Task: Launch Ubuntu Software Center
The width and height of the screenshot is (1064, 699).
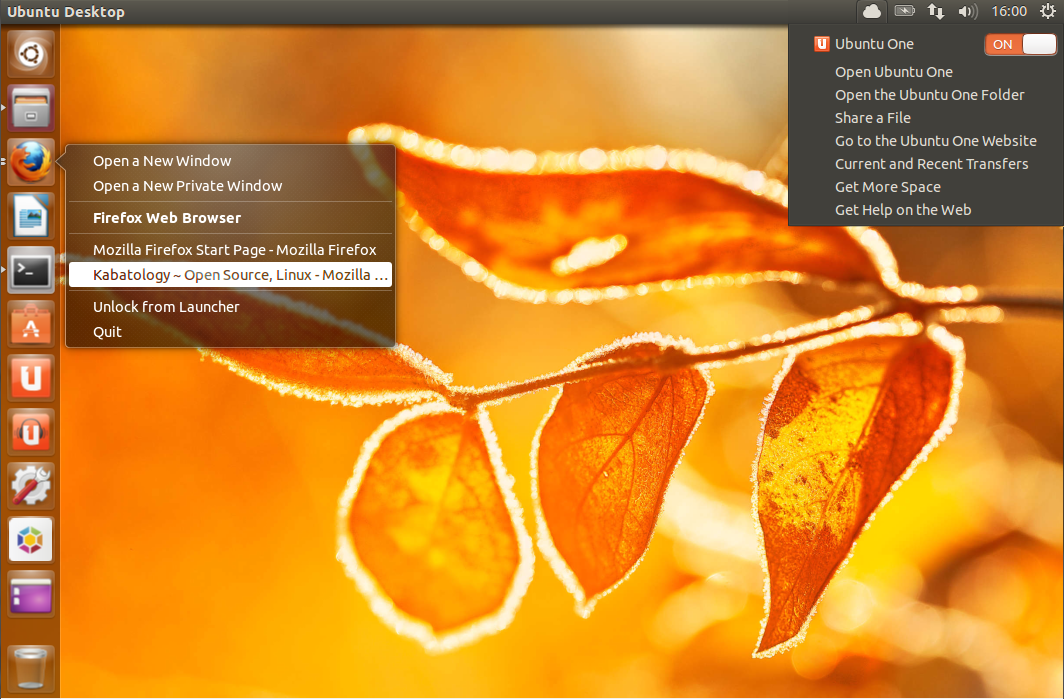Action: coord(31,324)
